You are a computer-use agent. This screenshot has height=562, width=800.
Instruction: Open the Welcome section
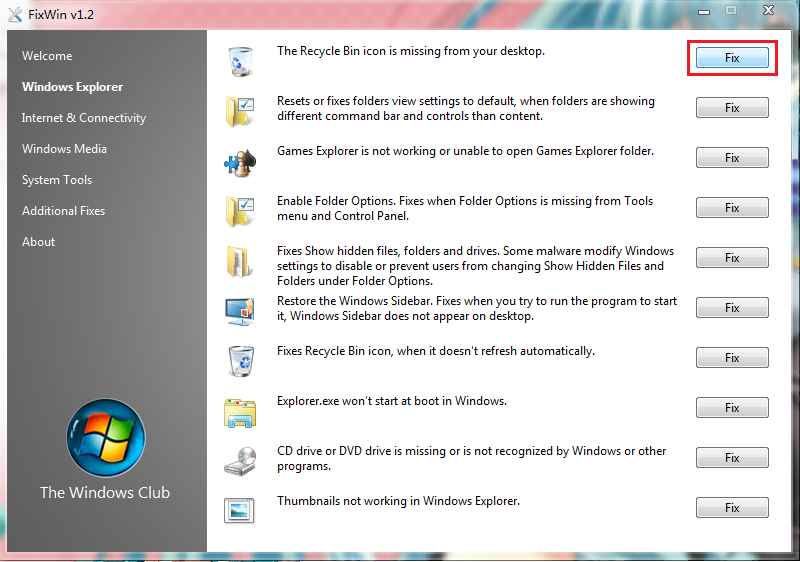pos(47,56)
